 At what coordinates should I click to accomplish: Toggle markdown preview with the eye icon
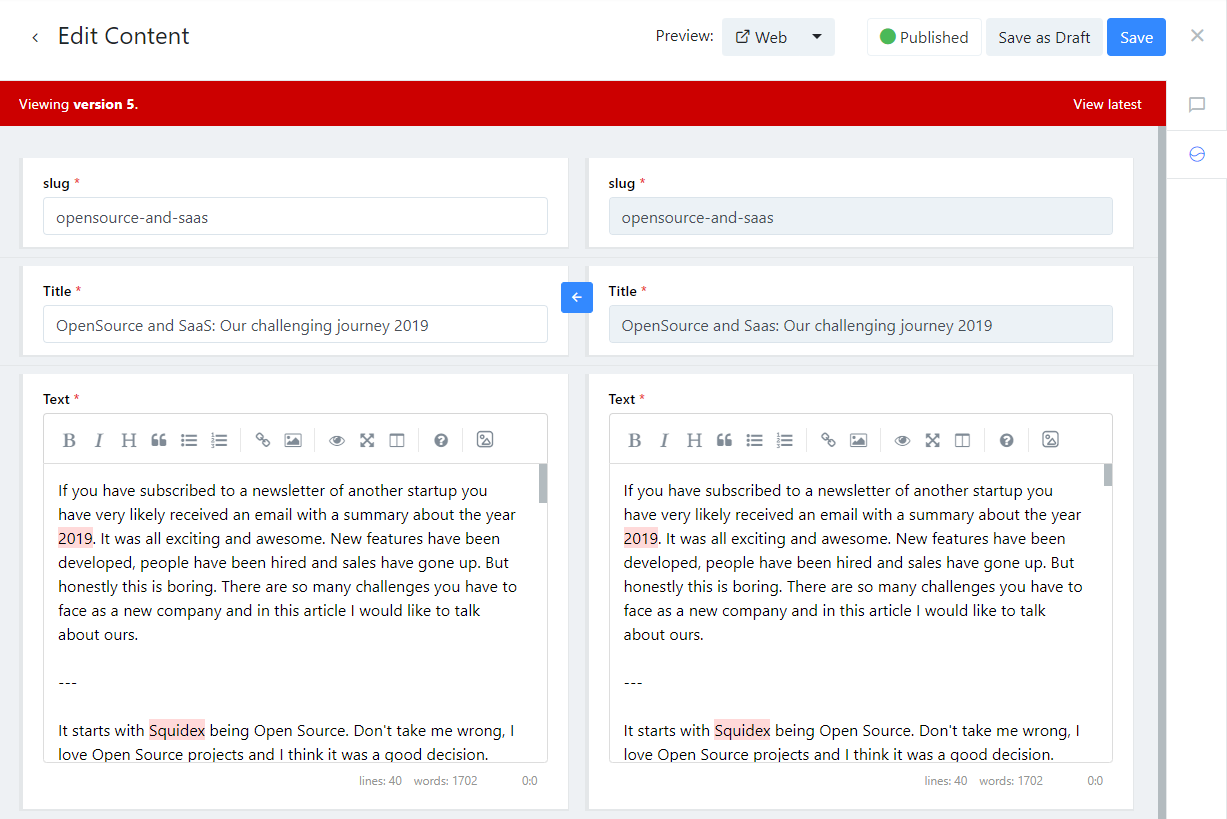337,440
